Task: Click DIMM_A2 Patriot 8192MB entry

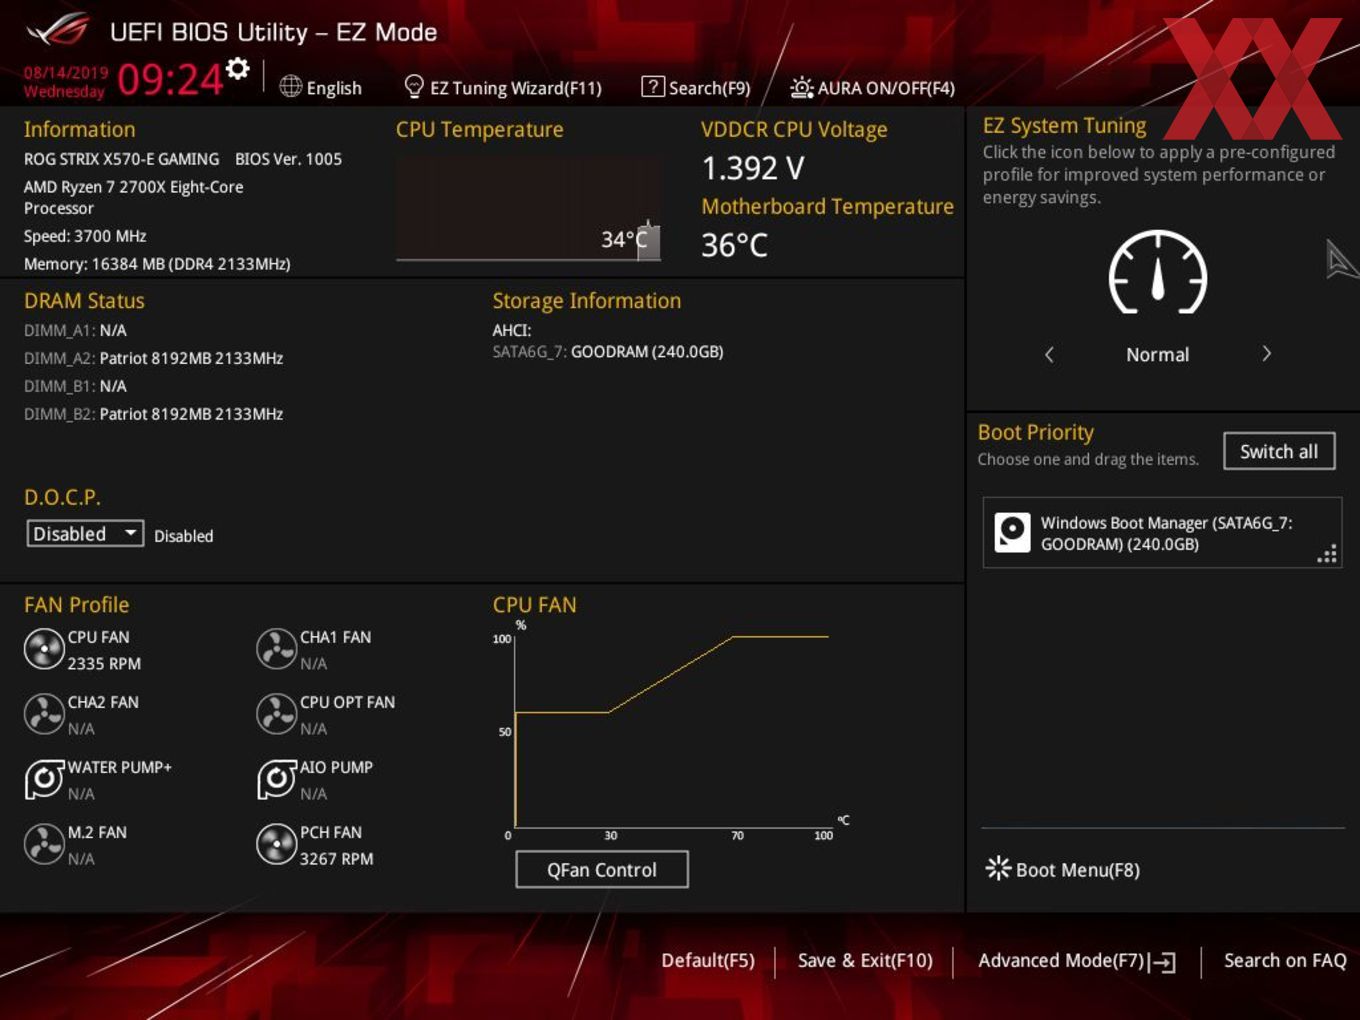Action: [153, 358]
